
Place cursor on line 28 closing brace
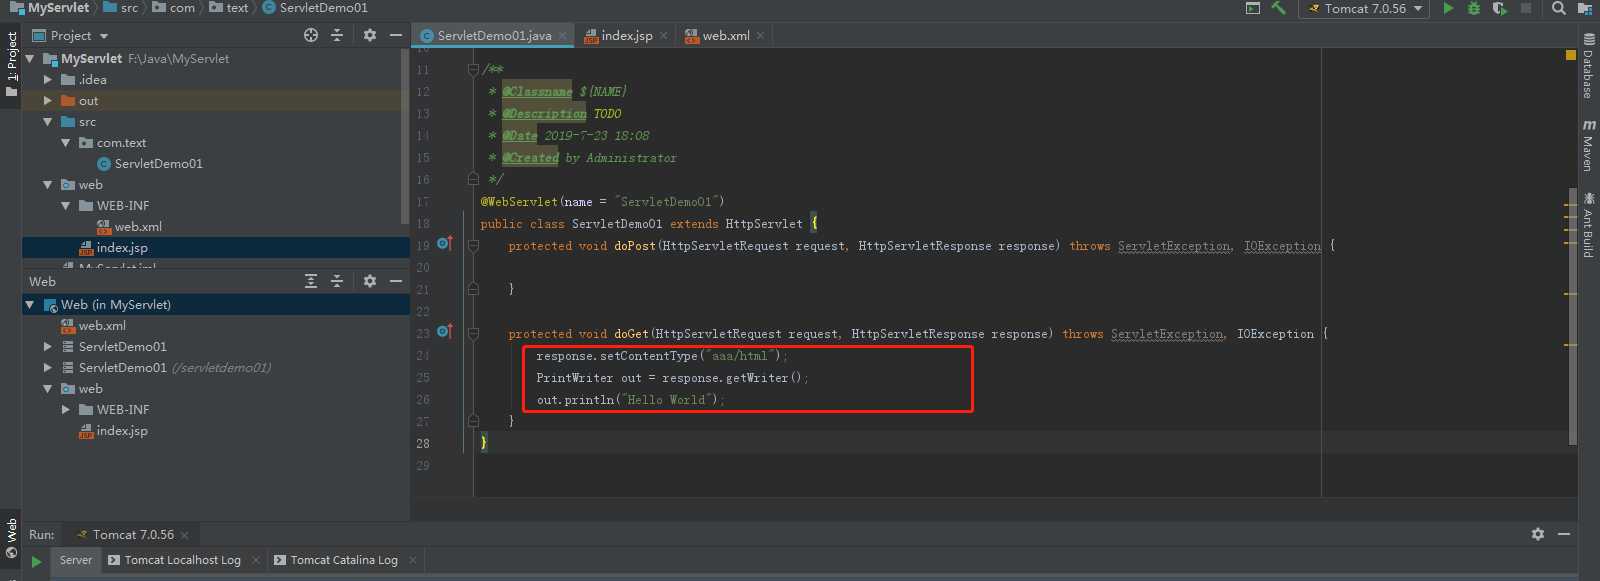484,443
